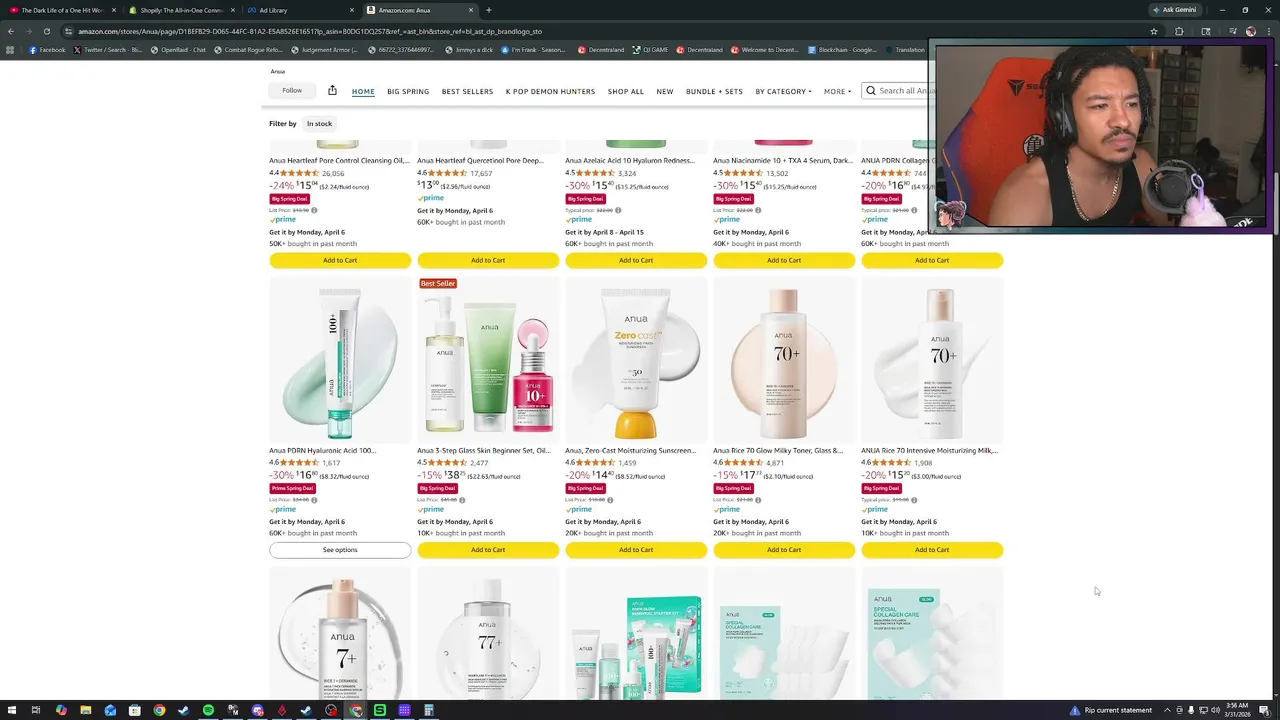Open File Explorer from the taskbar

(x=85, y=710)
